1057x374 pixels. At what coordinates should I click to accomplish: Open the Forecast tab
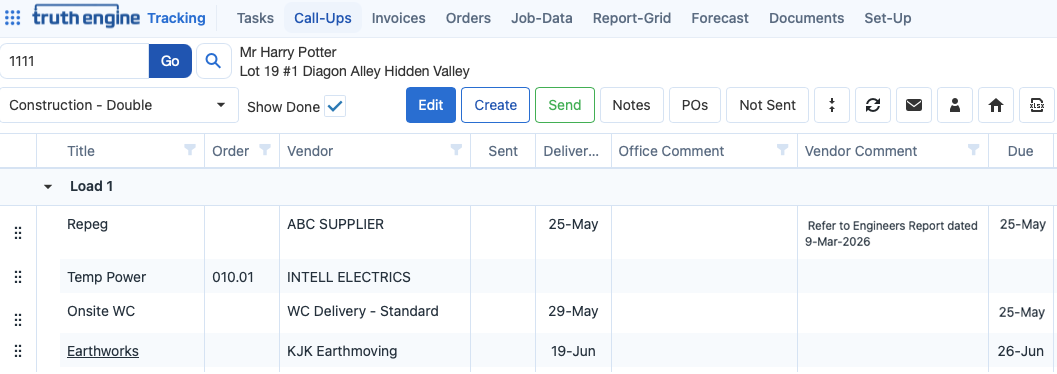pyautogui.click(x=720, y=18)
